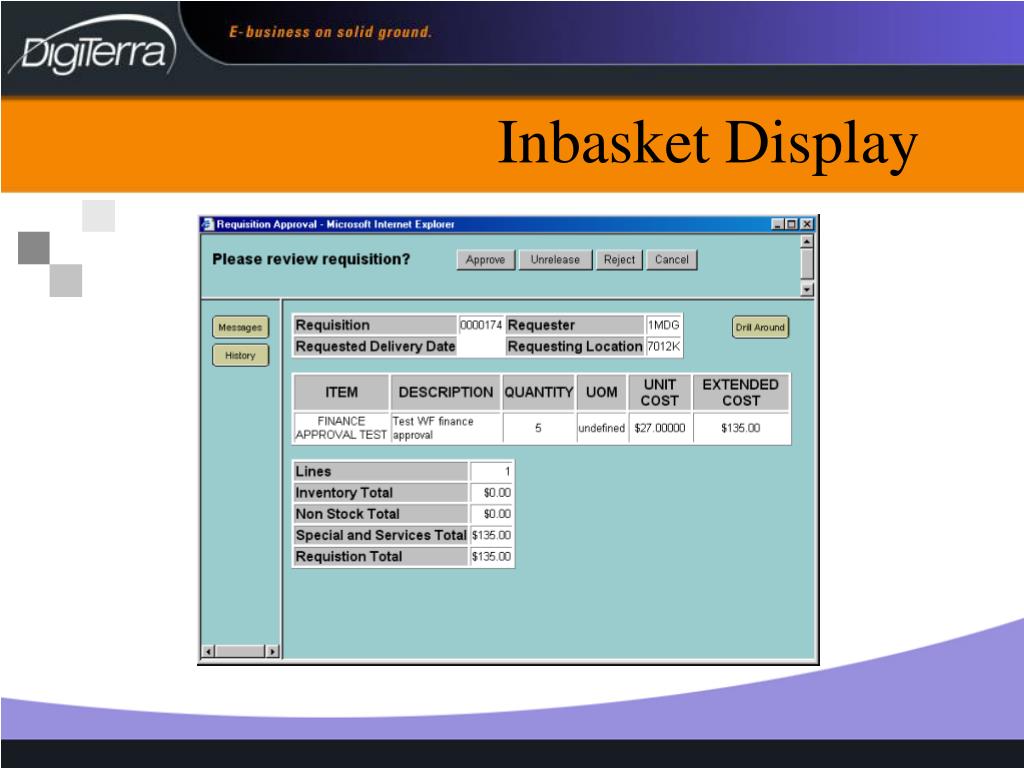Click the Requesting Location label
1024x768 pixels.
575,346
